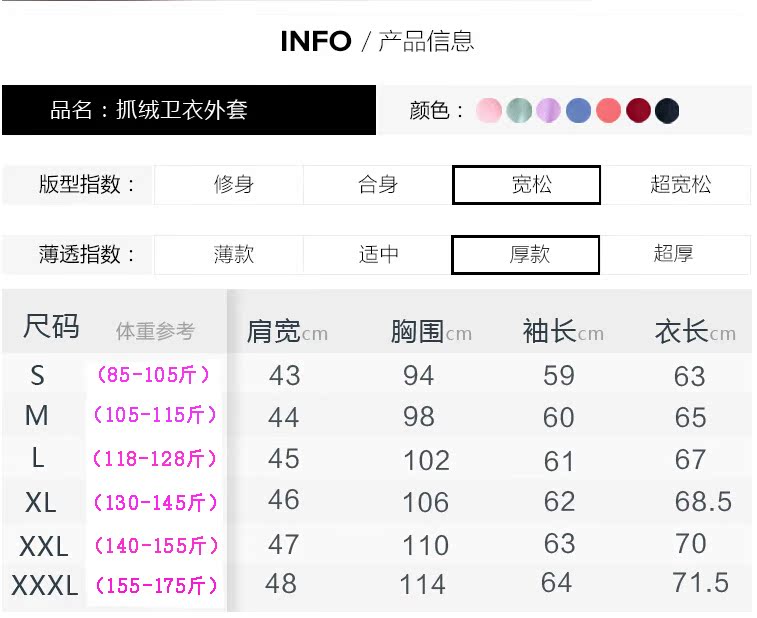757x618 pixels.
Task: Select the 厚款 thickness option
Action: pyautogui.click(x=526, y=255)
